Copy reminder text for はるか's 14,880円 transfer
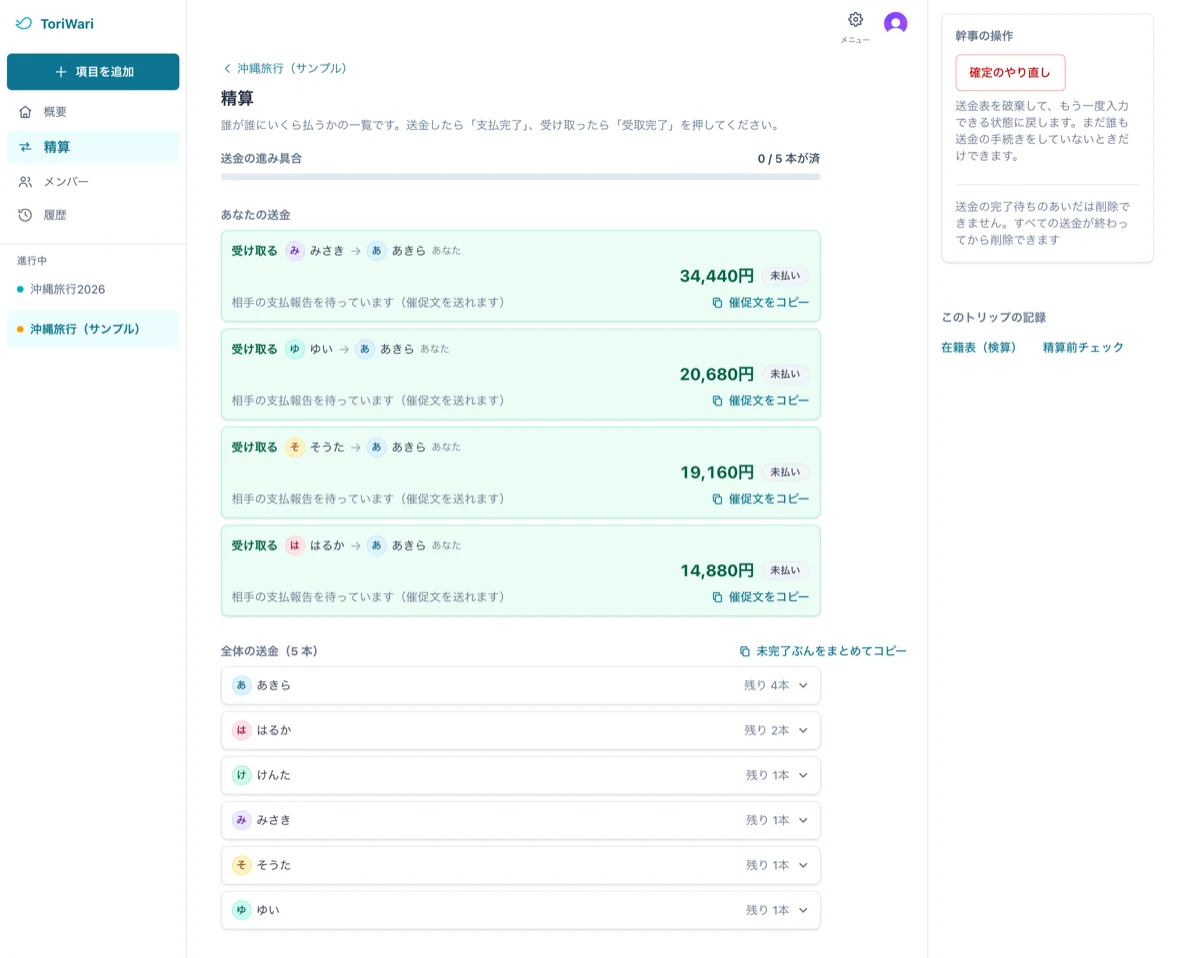Viewport: 1200px width, 958px height. coord(760,596)
